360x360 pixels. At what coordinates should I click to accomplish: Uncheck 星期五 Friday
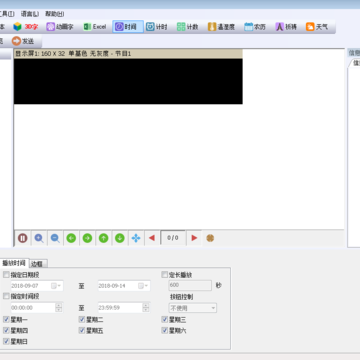point(82,331)
